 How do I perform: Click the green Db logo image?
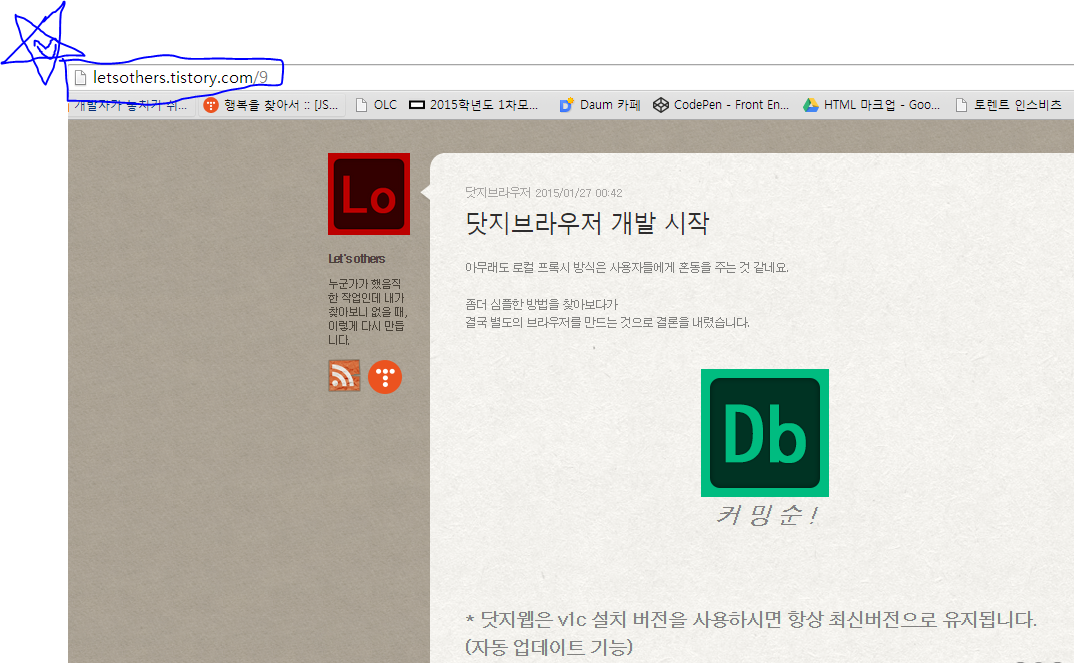(x=764, y=433)
